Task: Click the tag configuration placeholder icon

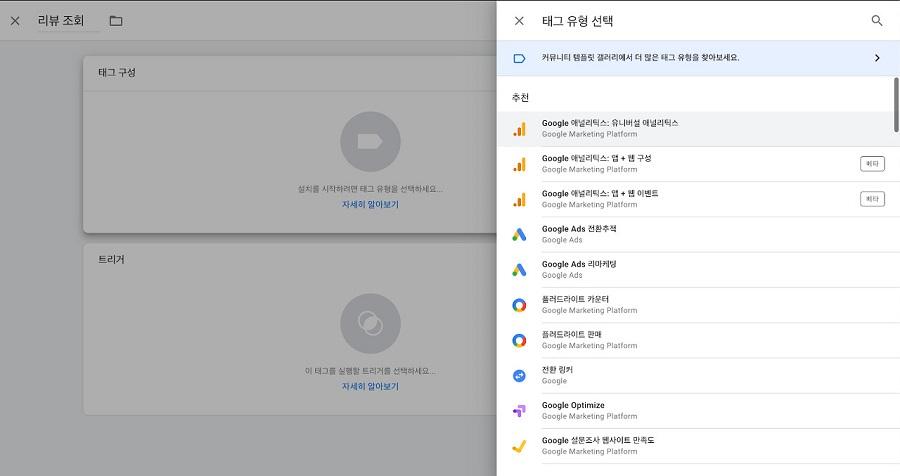Action: point(370,141)
